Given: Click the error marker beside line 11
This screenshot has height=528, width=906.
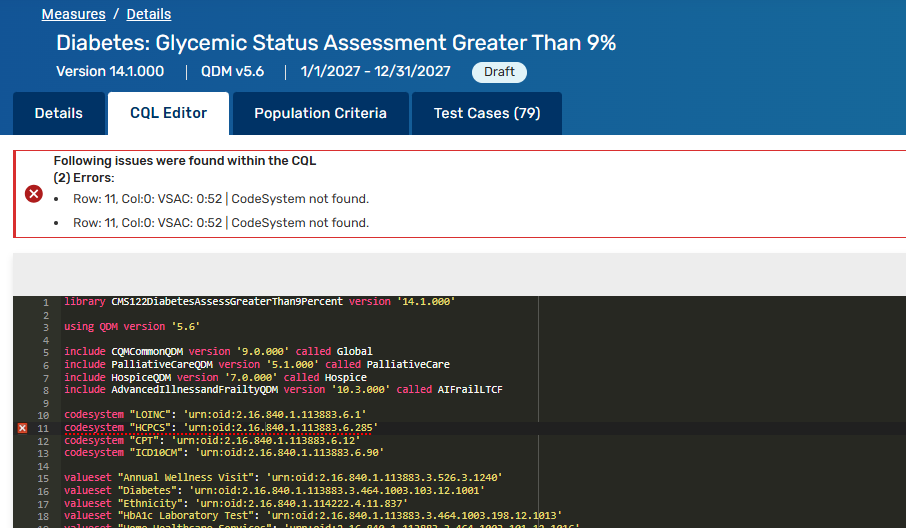Looking at the screenshot, I should click(22, 428).
